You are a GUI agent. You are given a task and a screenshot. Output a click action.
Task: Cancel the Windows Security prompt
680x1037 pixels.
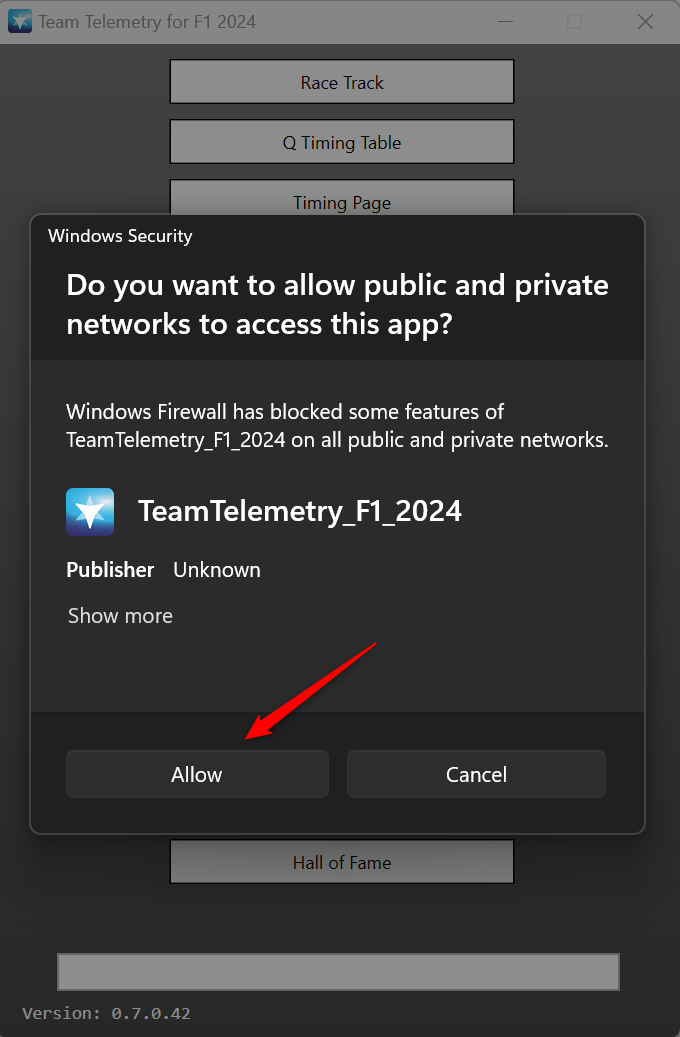[476, 774]
